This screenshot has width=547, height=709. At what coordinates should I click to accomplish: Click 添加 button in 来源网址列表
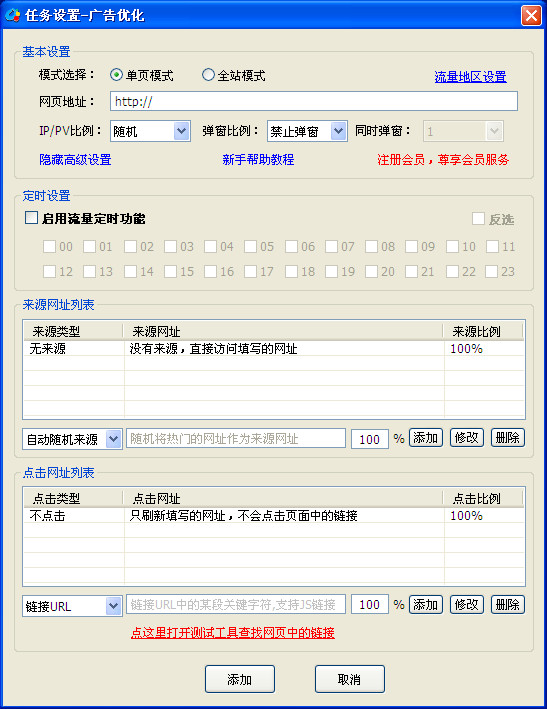pos(426,438)
